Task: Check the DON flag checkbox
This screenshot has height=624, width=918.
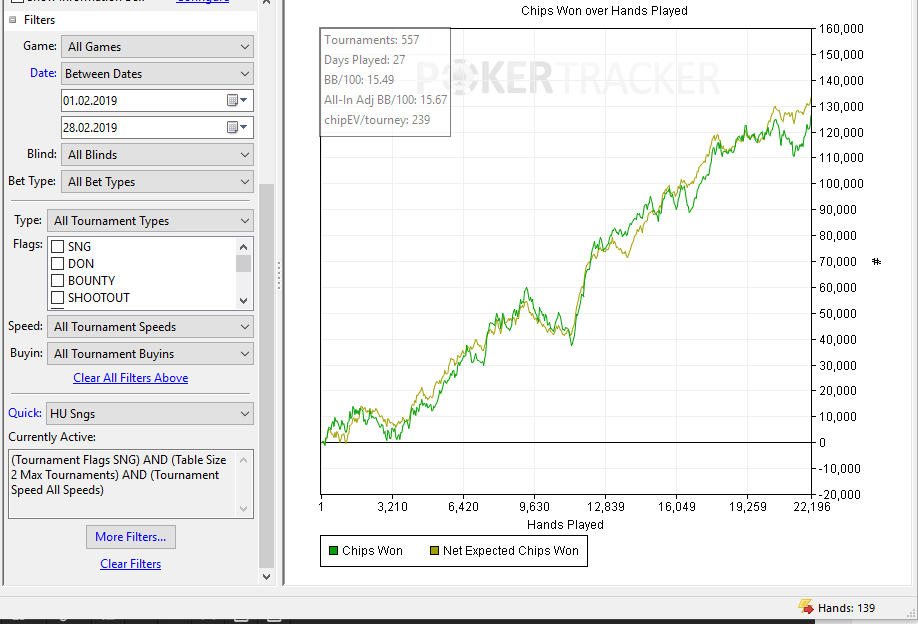Action: 57,263
